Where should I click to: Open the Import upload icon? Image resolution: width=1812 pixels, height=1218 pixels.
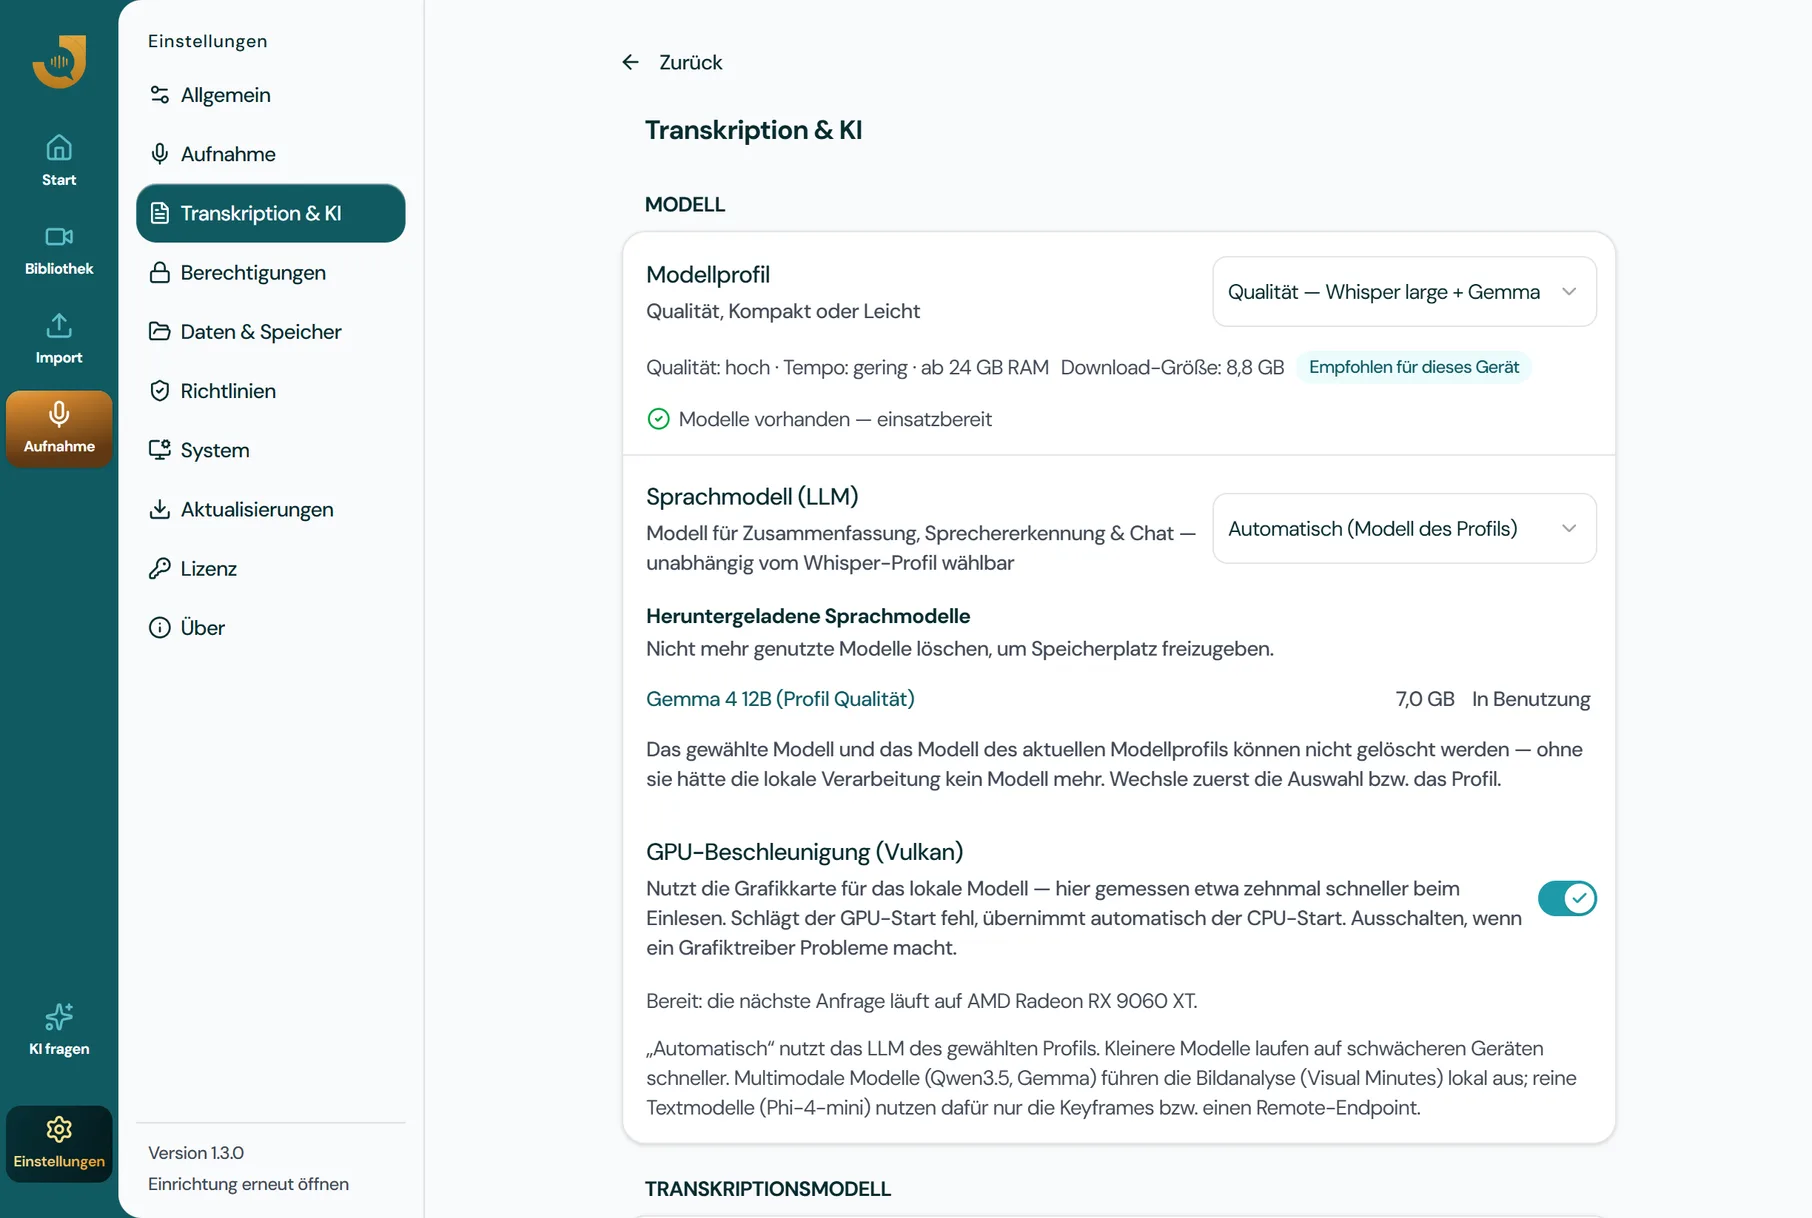click(x=59, y=325)
